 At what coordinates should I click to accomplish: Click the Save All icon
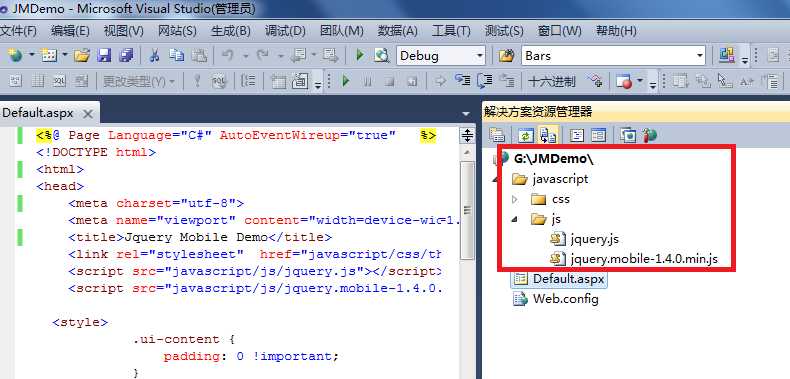click(x=126, y=55)
